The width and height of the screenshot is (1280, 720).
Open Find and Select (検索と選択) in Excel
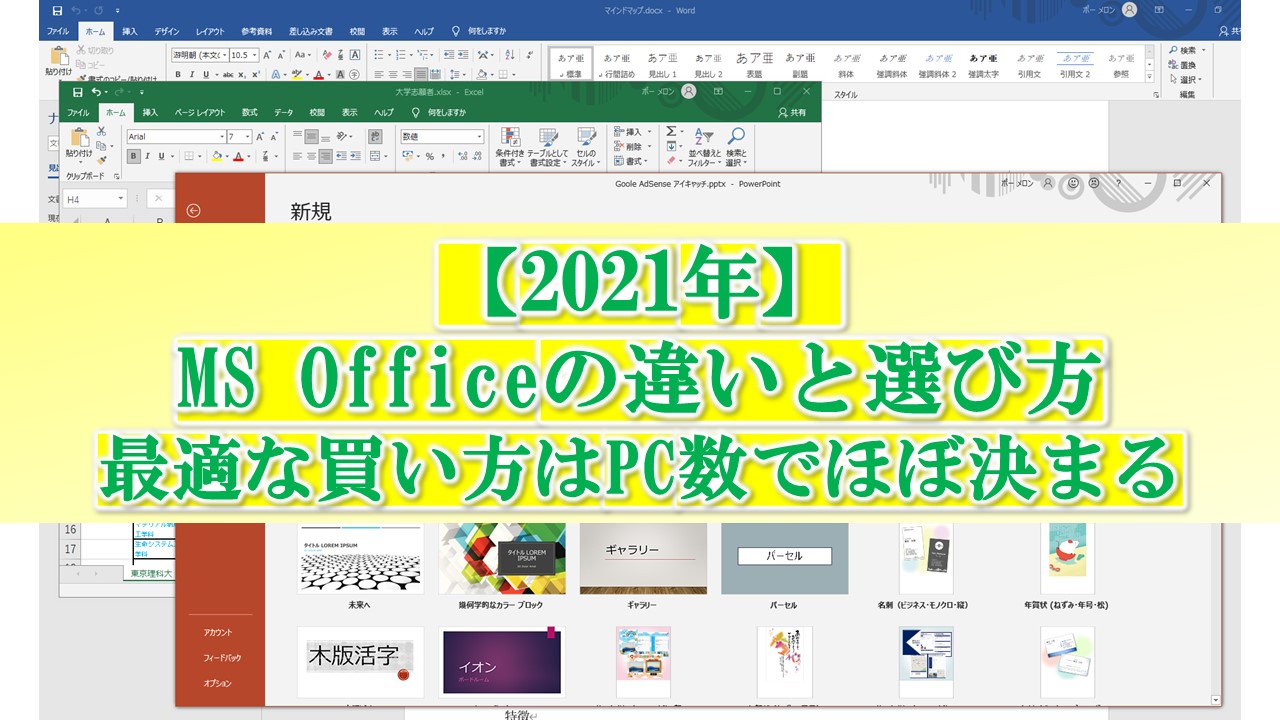736,147
